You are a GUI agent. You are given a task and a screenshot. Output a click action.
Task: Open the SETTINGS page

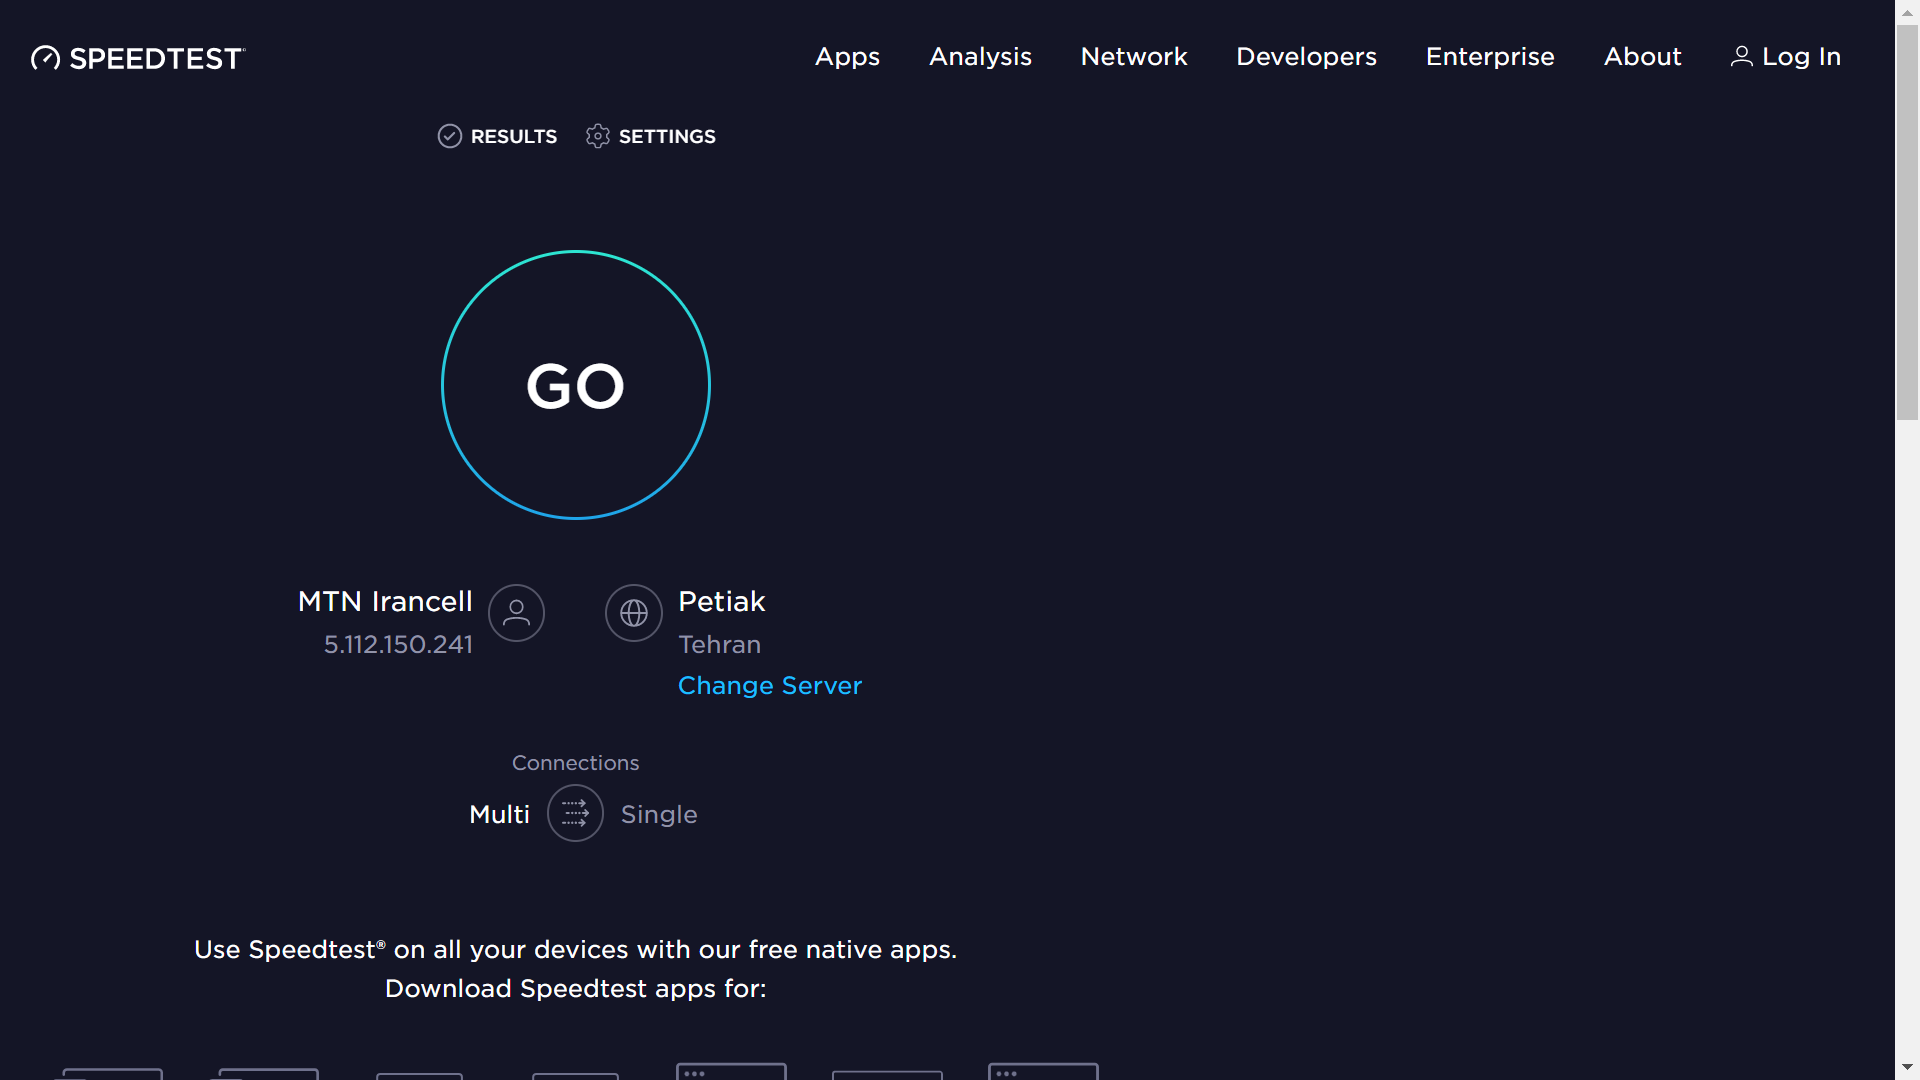click(651, 136)
